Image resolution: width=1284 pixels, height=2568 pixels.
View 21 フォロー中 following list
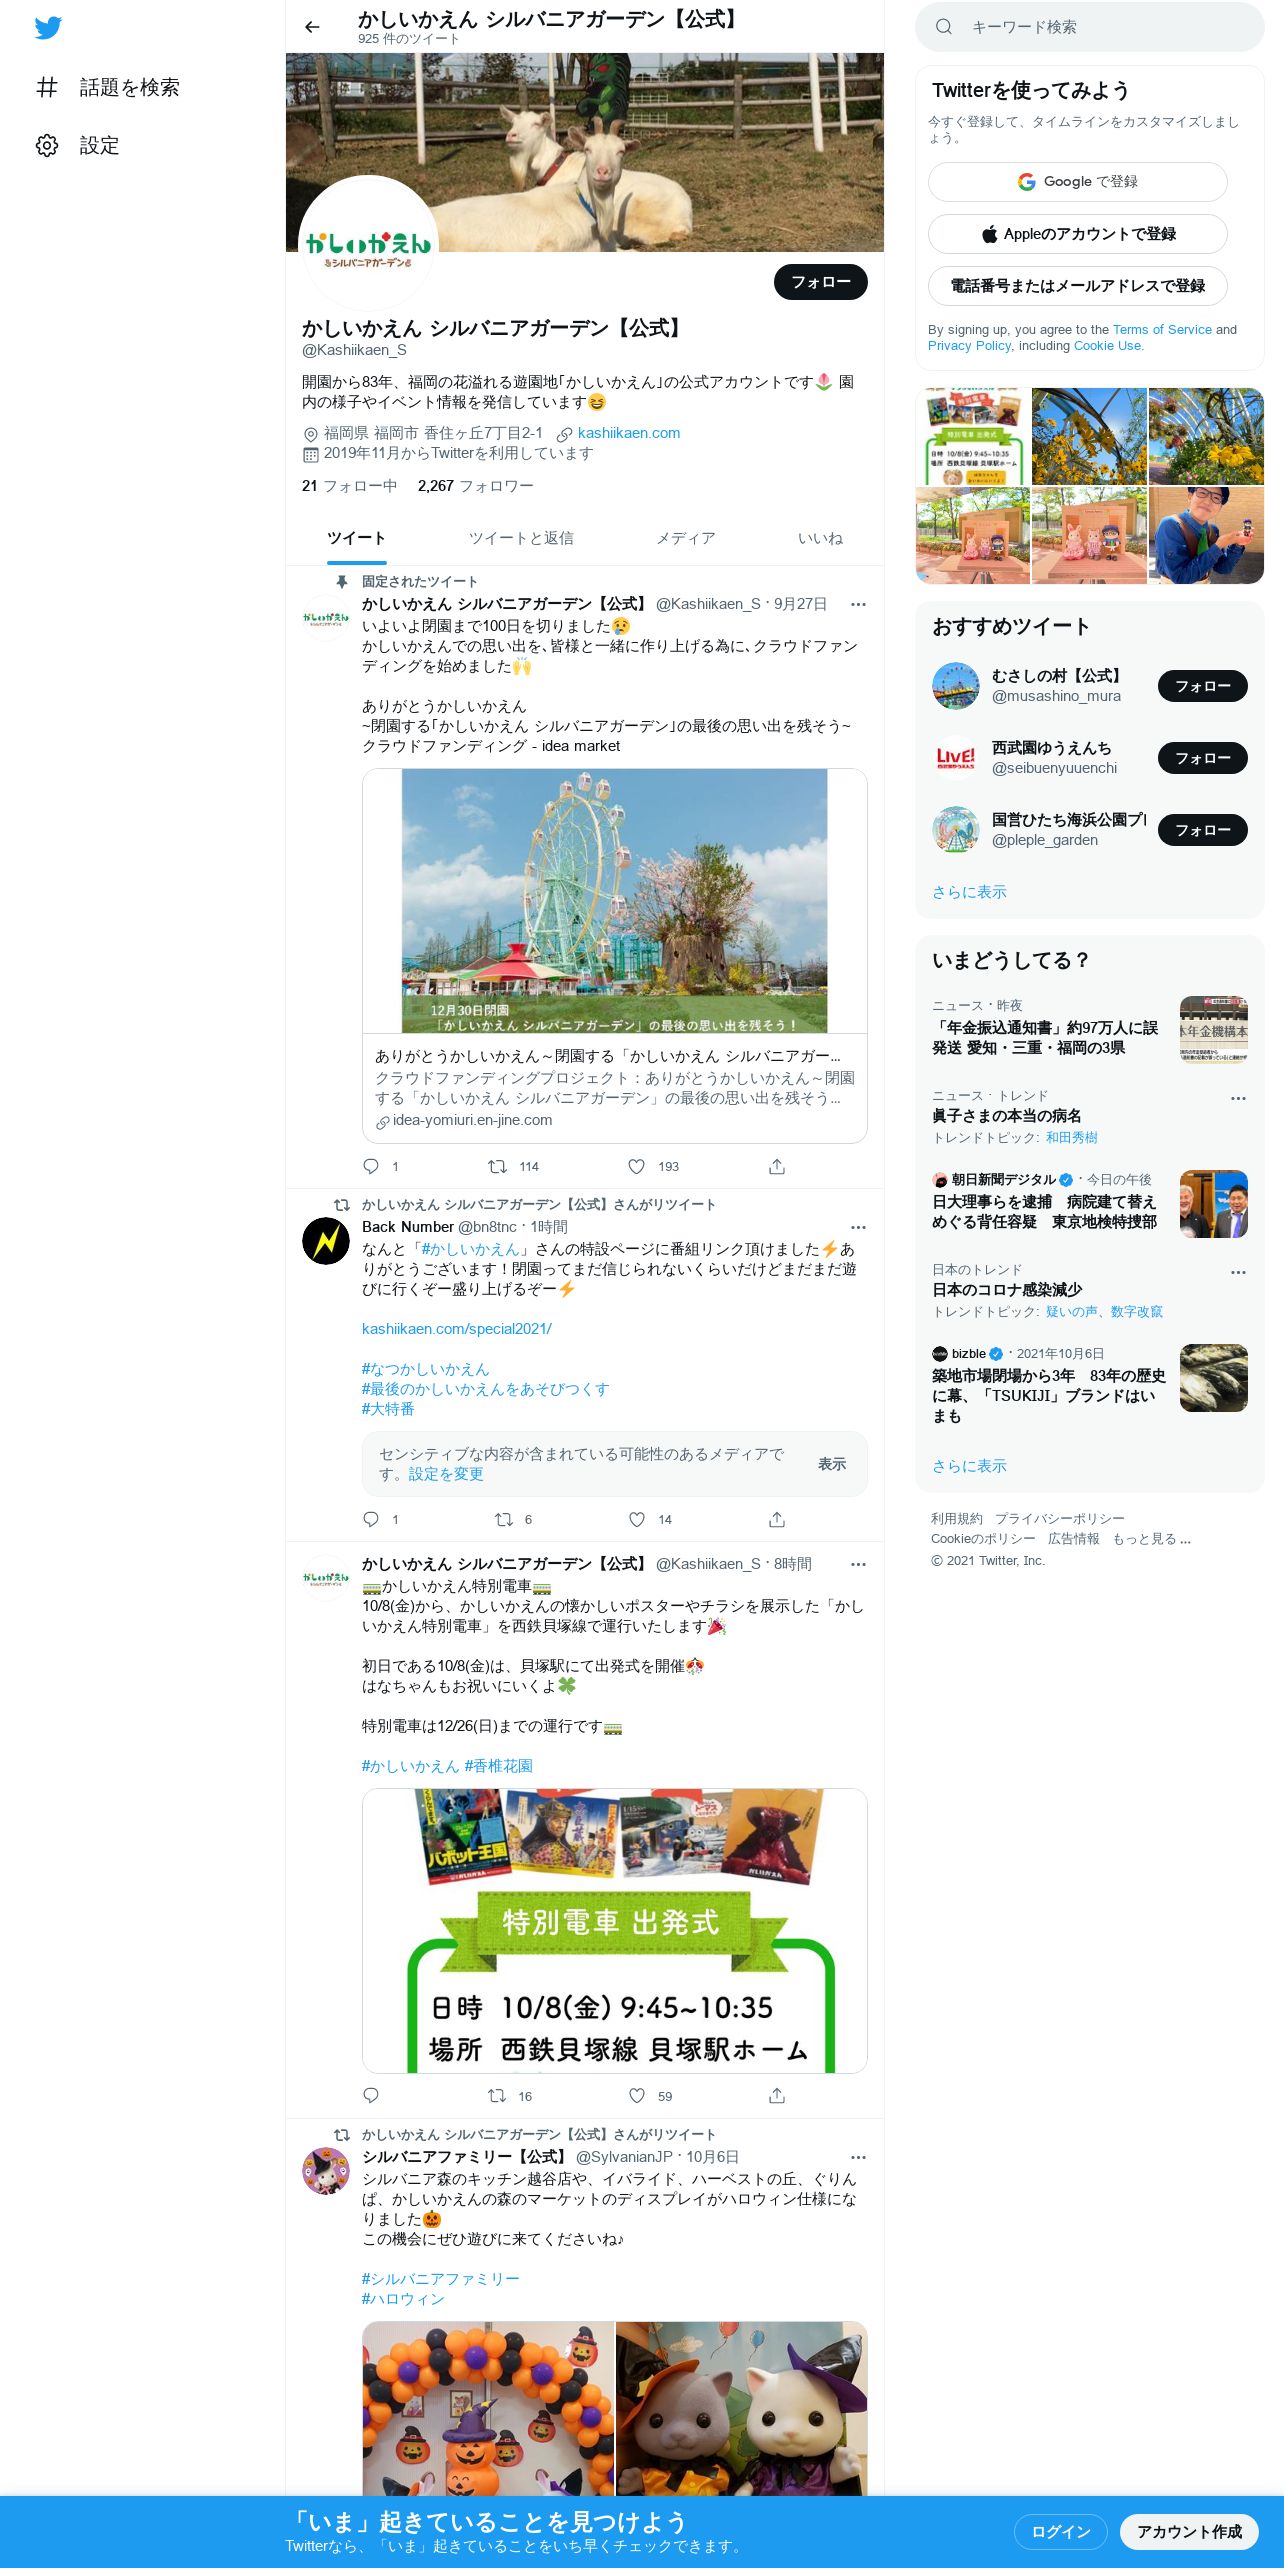click(x=350, y=486)
